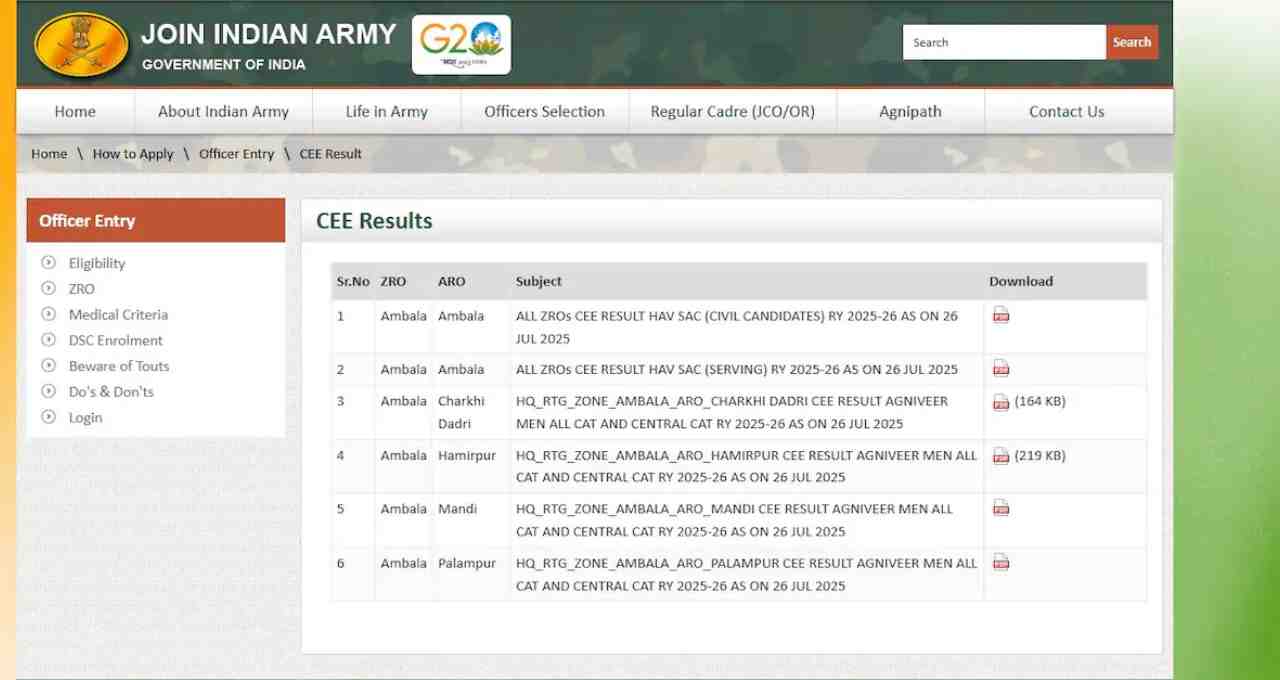Download Charkhi Dadri result PDF icon
This screenshot has height=680, width=1280.
coord(1001,402)
